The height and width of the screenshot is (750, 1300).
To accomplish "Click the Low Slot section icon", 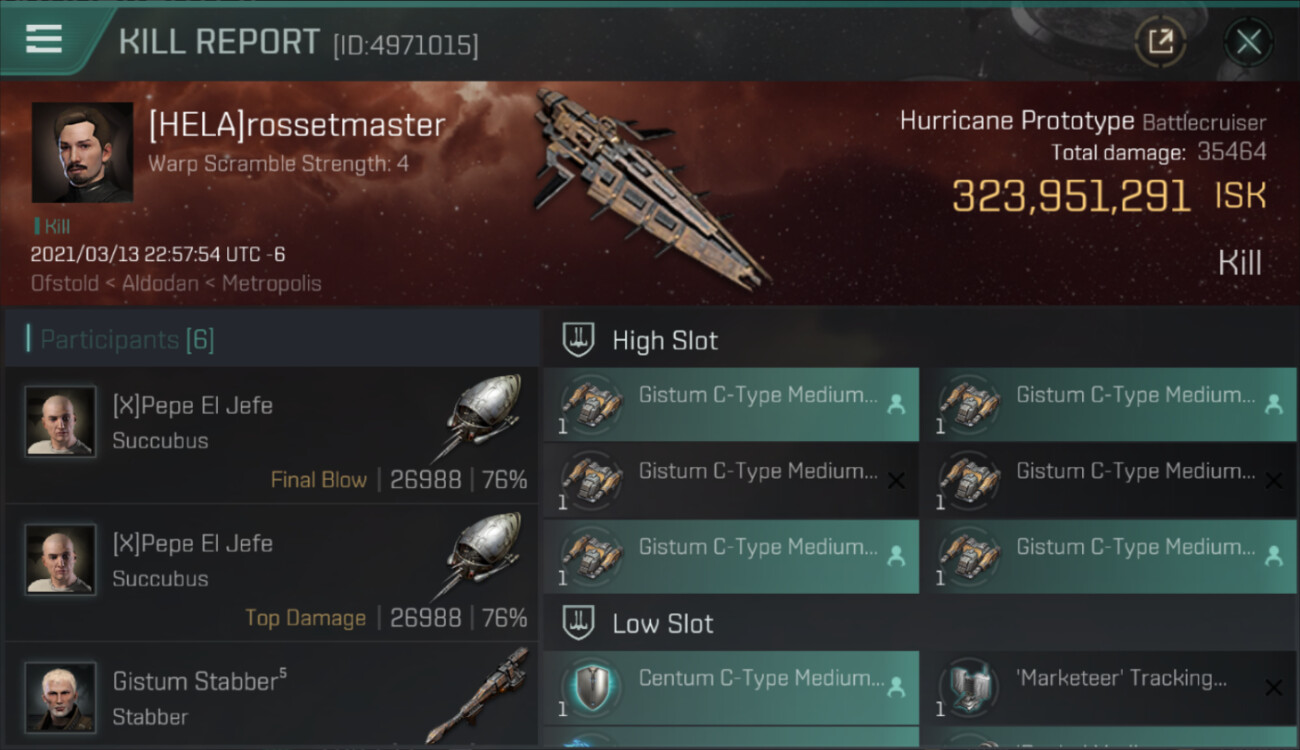I will (579, 623).
